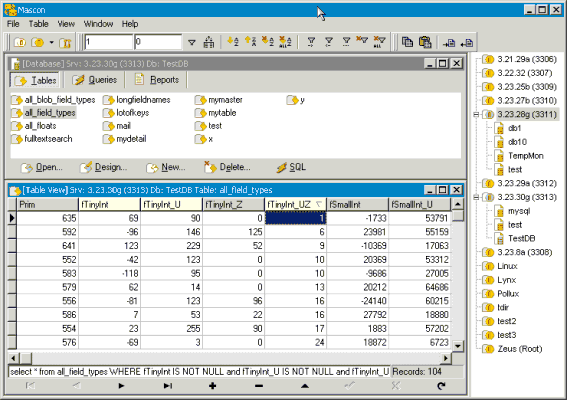Open the Window menu
This screenshot has width=567, height=400.
pos(98,24)
